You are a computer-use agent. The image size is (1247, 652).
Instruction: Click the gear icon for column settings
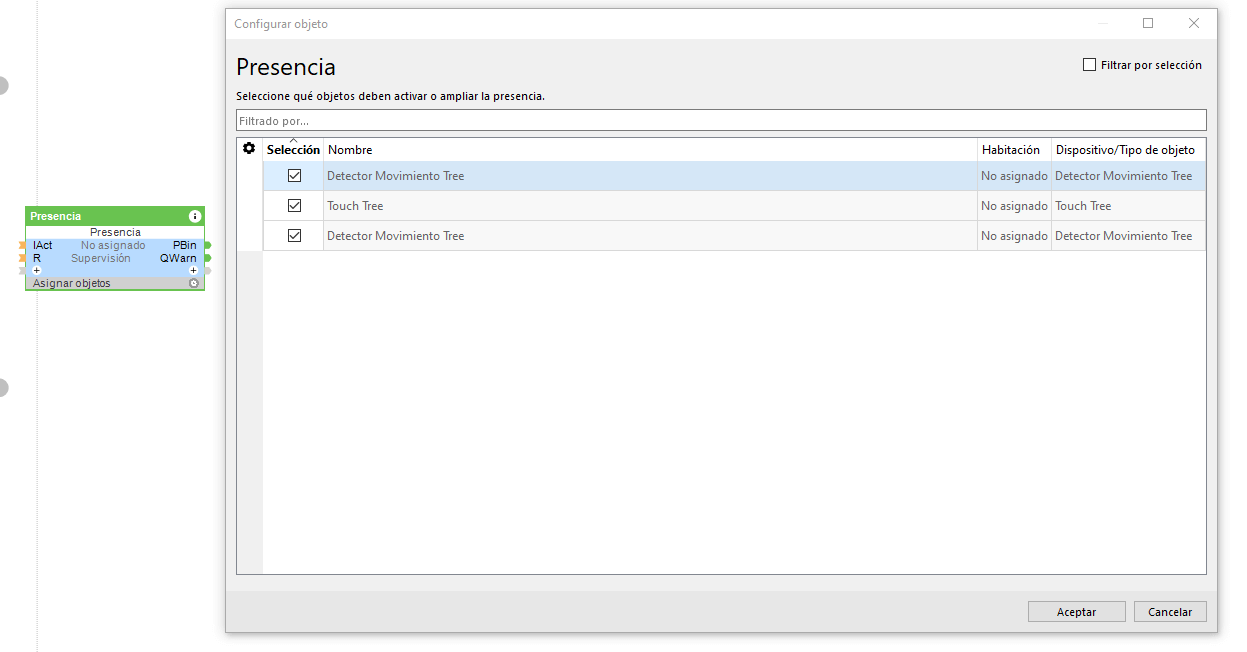[249, 149]
